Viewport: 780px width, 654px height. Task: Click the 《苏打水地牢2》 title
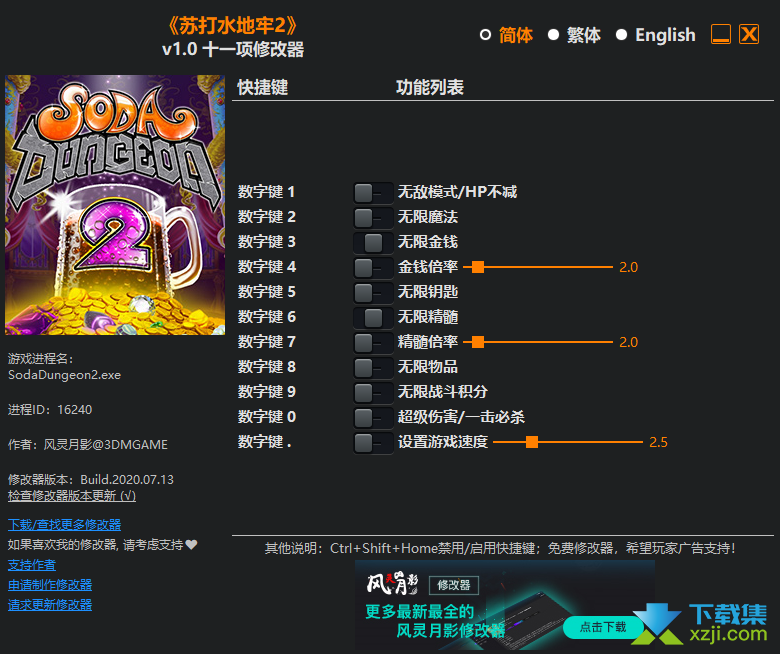233,26
